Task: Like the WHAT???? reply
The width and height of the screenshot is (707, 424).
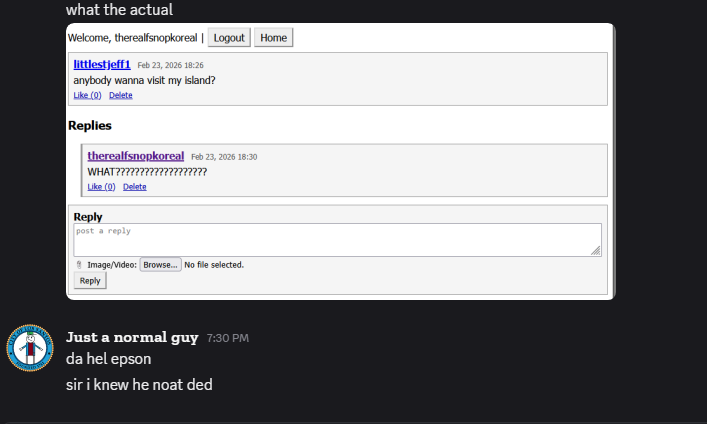Action: tap(101, 187)
